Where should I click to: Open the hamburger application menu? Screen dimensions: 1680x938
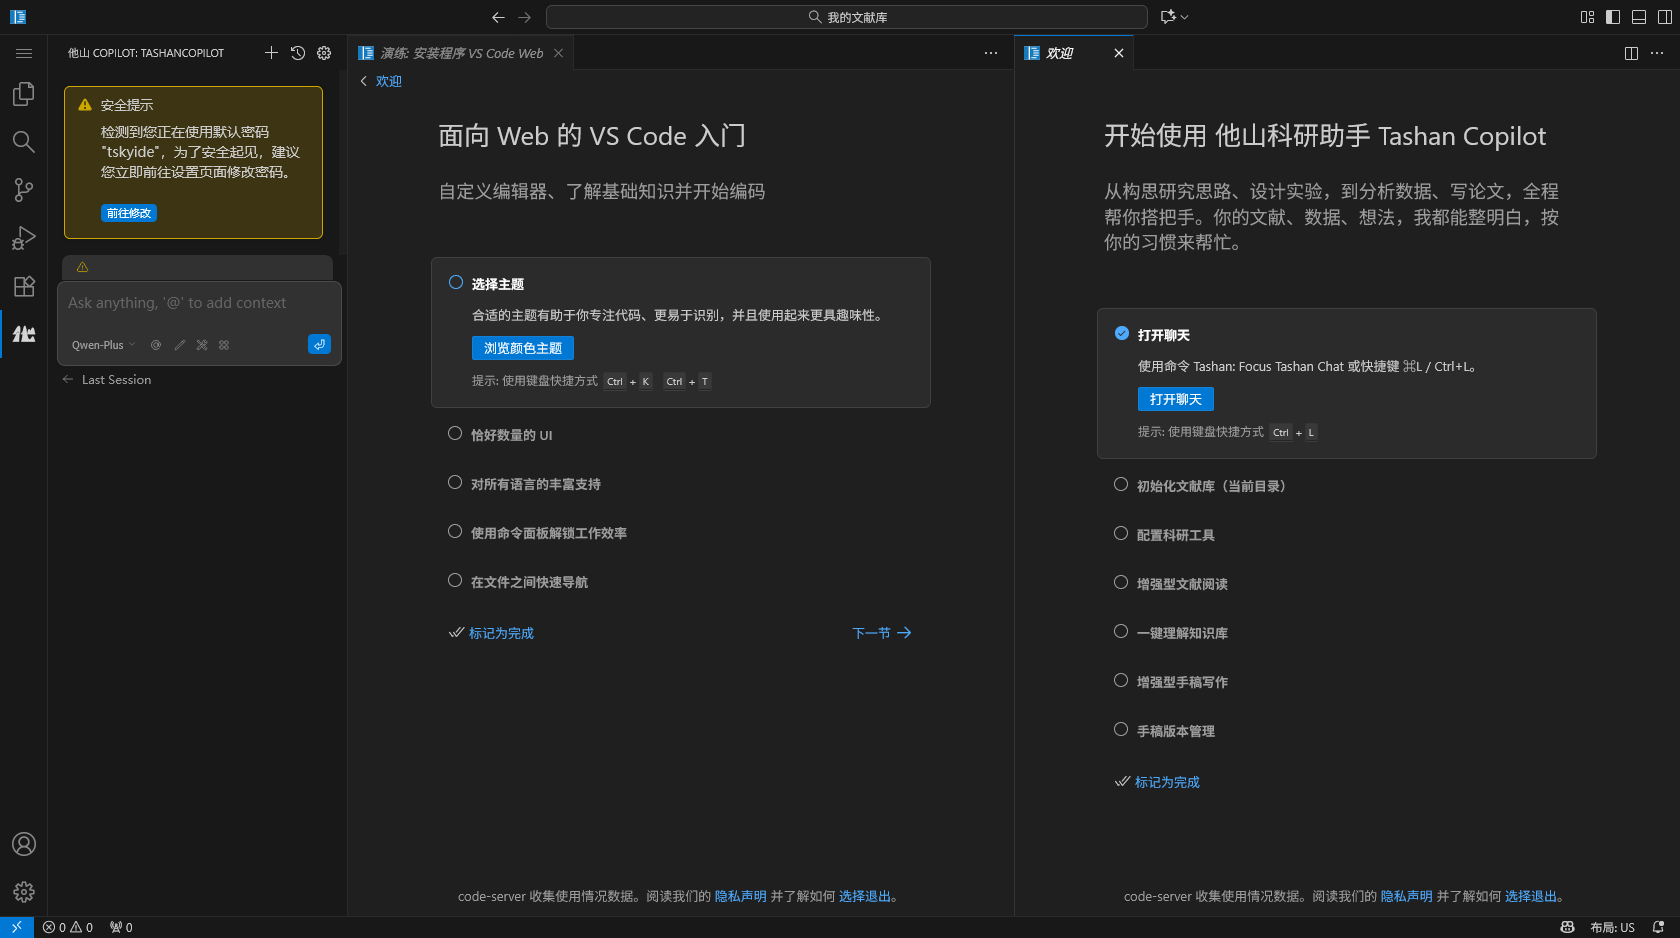(x=24, y=53)
